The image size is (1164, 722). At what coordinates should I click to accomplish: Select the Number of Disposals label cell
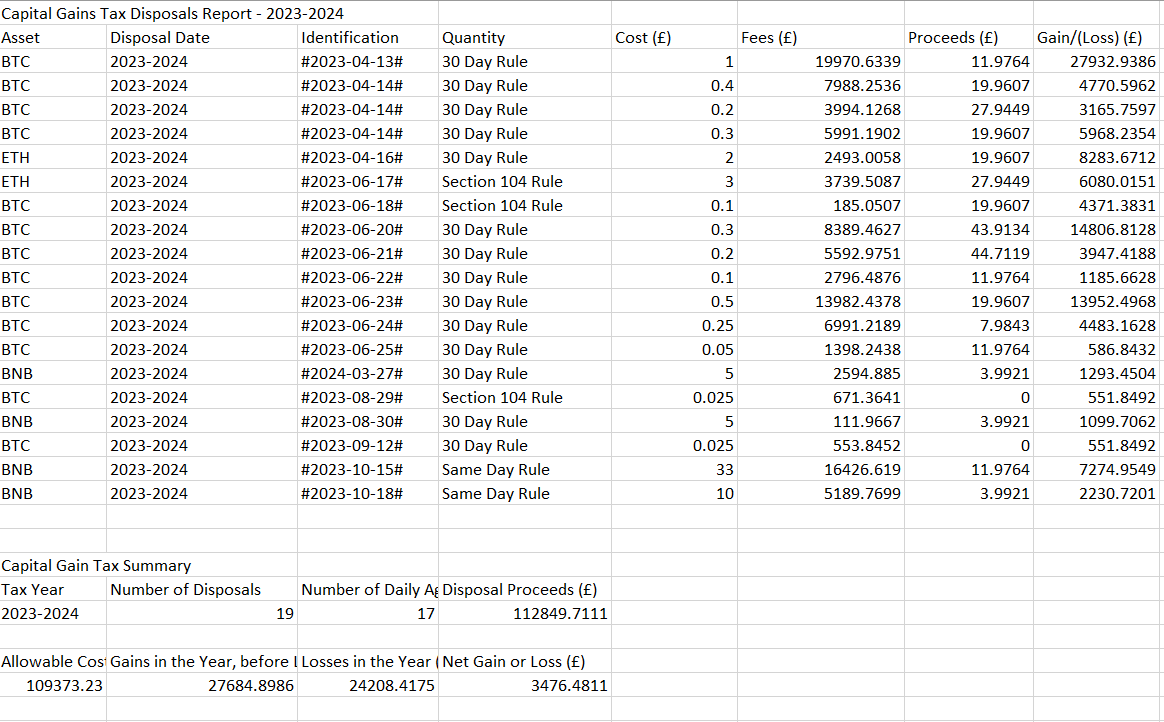(x=185, y=590)
